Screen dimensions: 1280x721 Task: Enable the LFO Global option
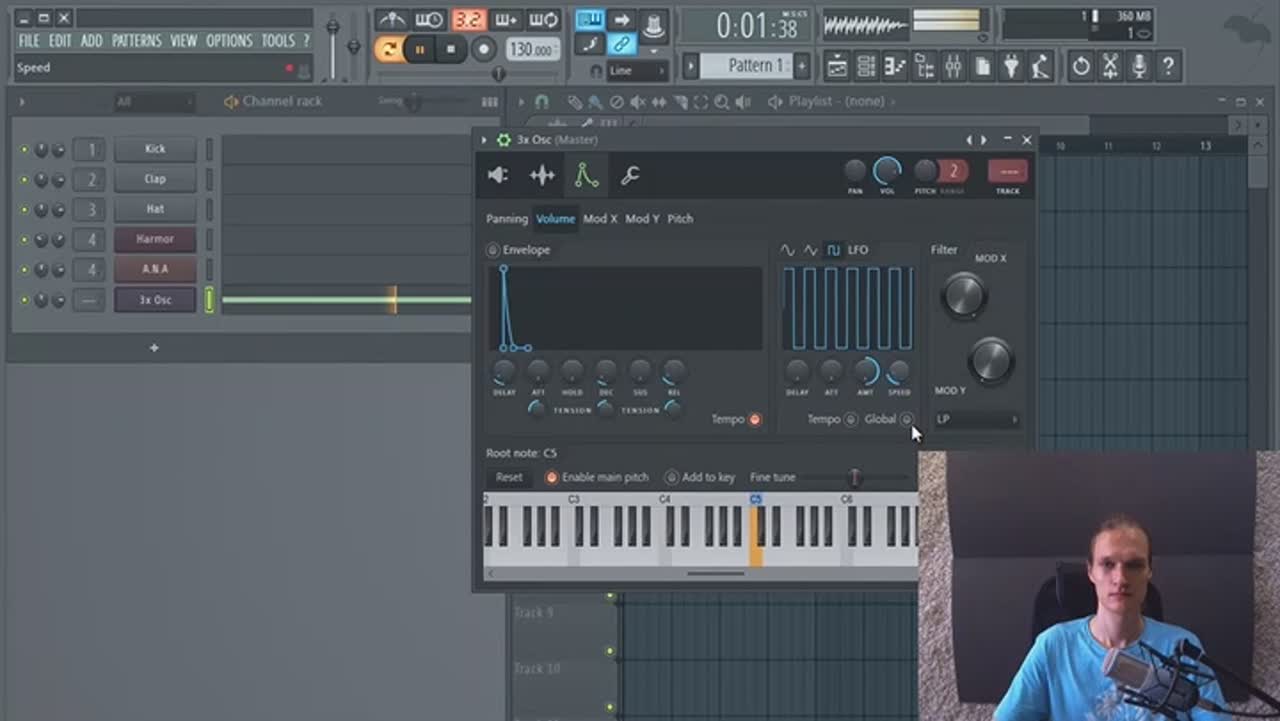906,419
